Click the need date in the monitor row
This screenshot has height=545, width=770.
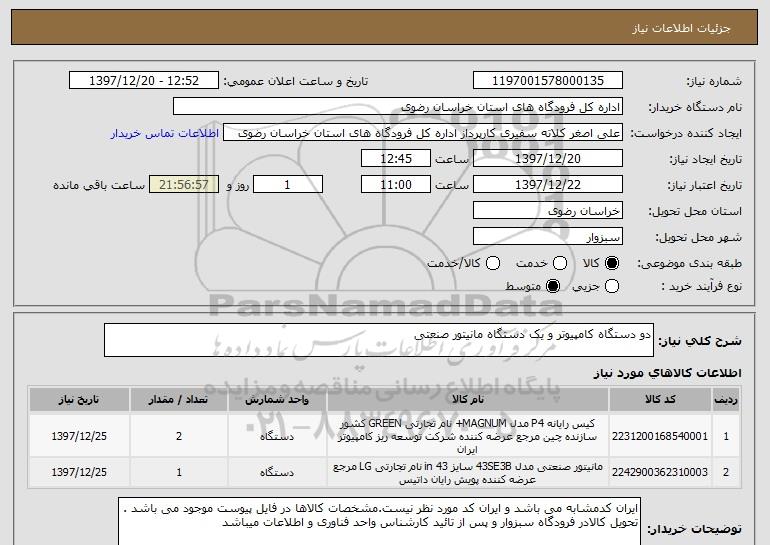(79, 472)
